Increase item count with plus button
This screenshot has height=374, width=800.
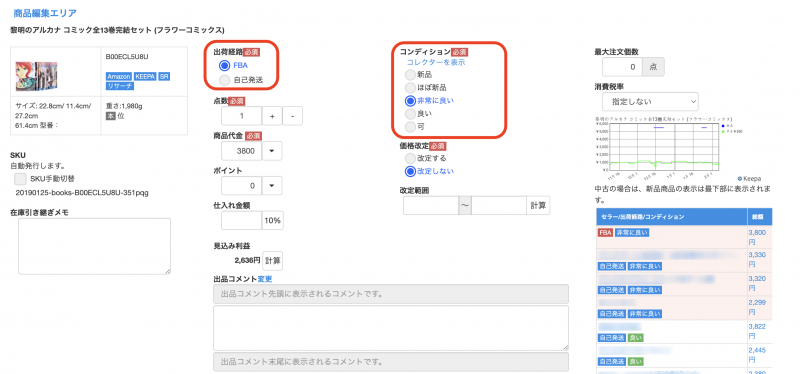pos(272,116)
